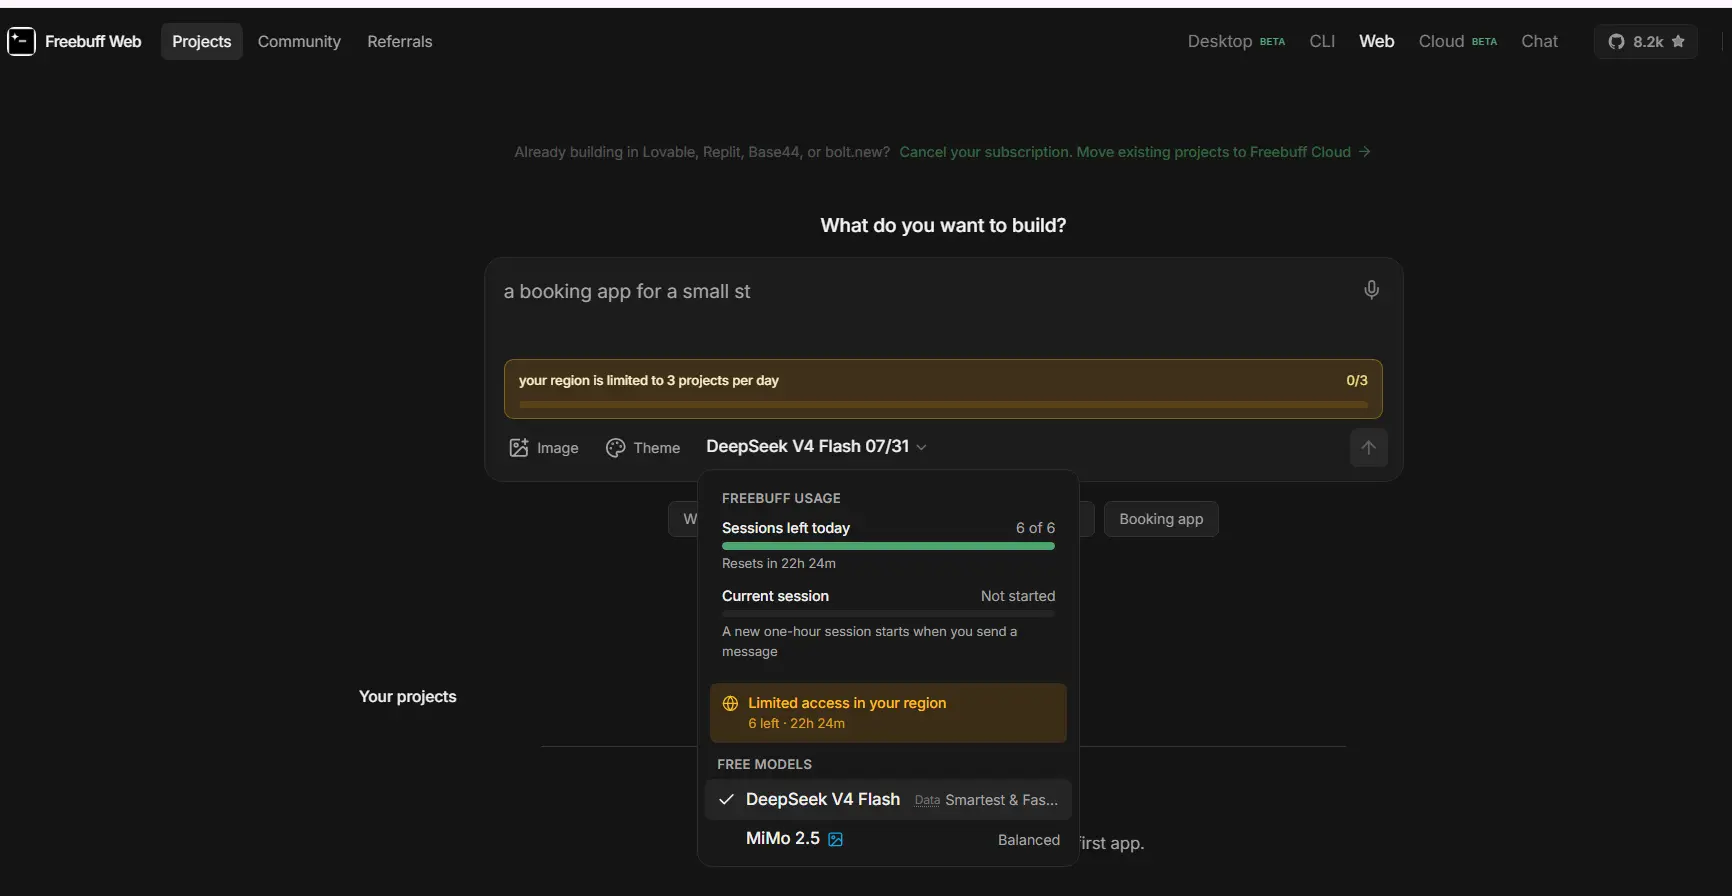Screen dimensions: 1732x896
Task: Click the 'FREE MODELS' section header
Action: tap(765, 765)
